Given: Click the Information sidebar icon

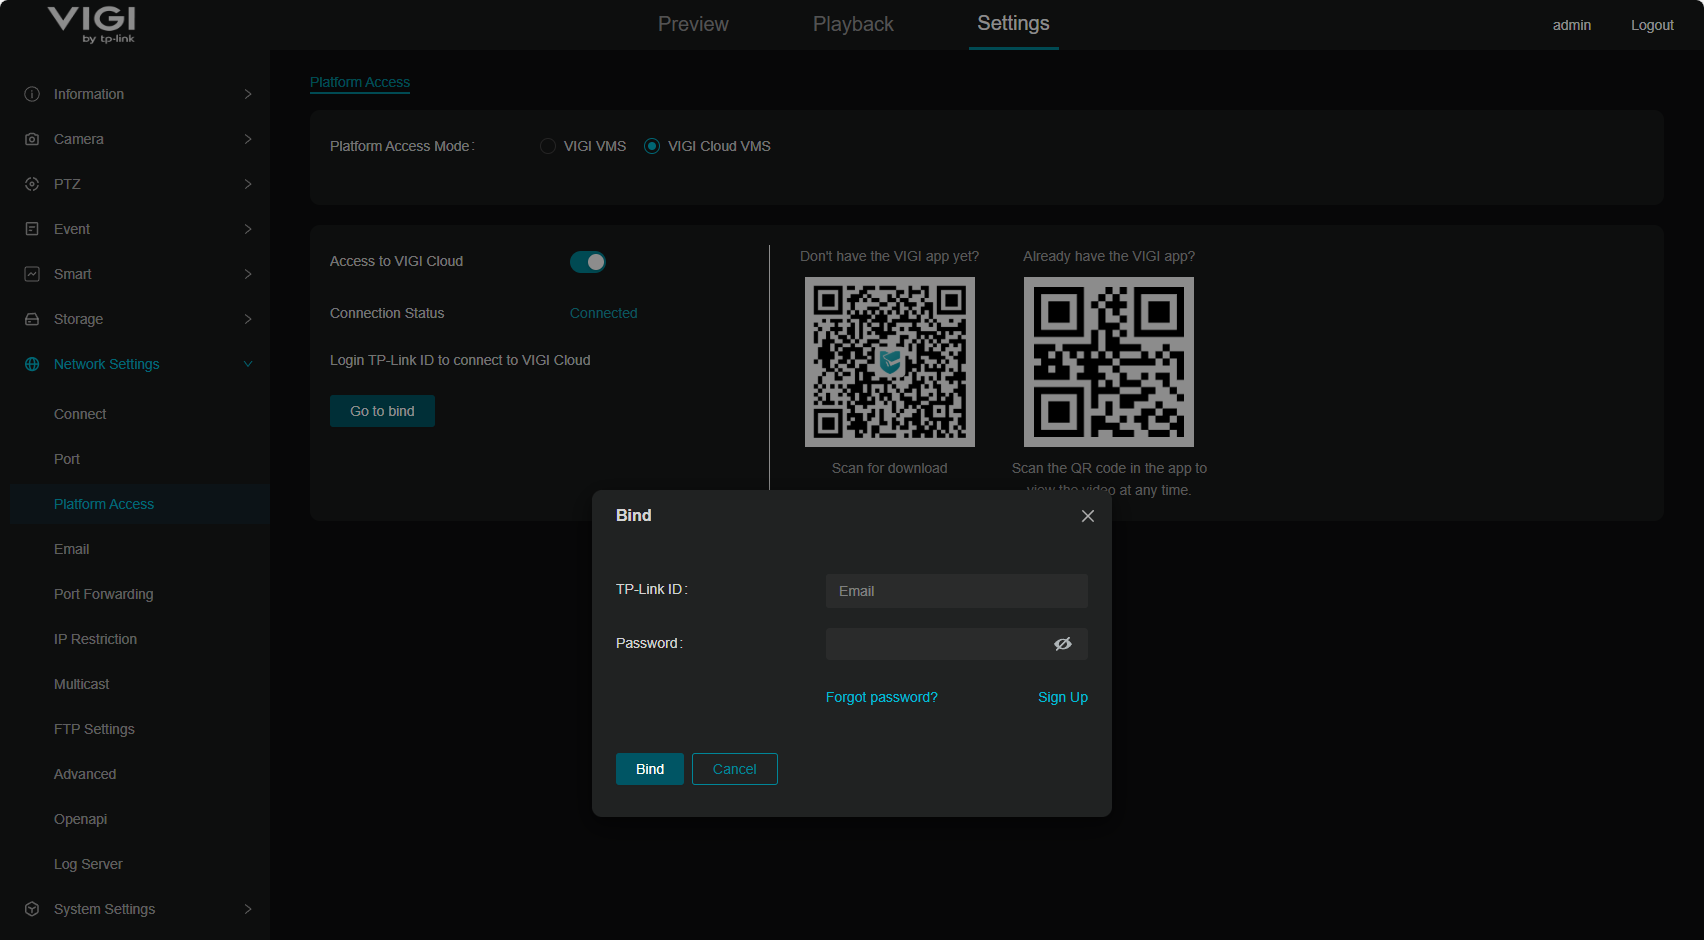Looking at the screenshot, I should coord(32,94).
